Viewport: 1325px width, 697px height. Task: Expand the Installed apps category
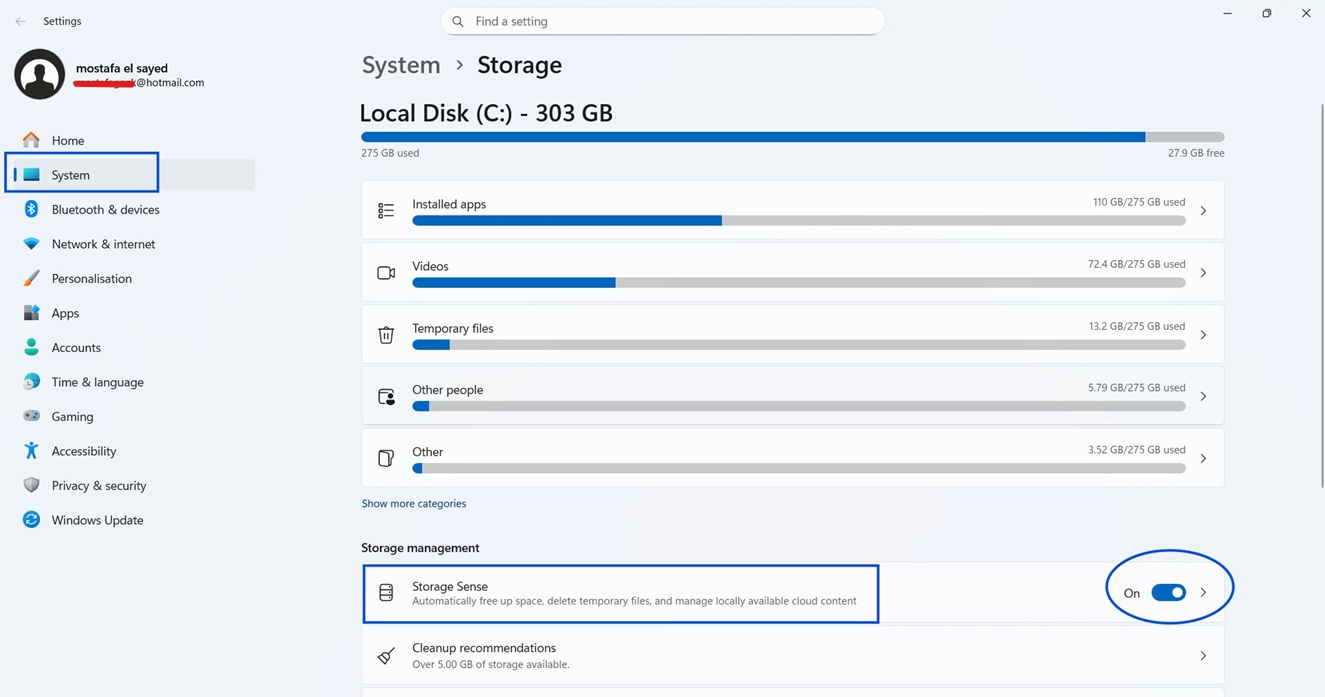(1203, 210)
